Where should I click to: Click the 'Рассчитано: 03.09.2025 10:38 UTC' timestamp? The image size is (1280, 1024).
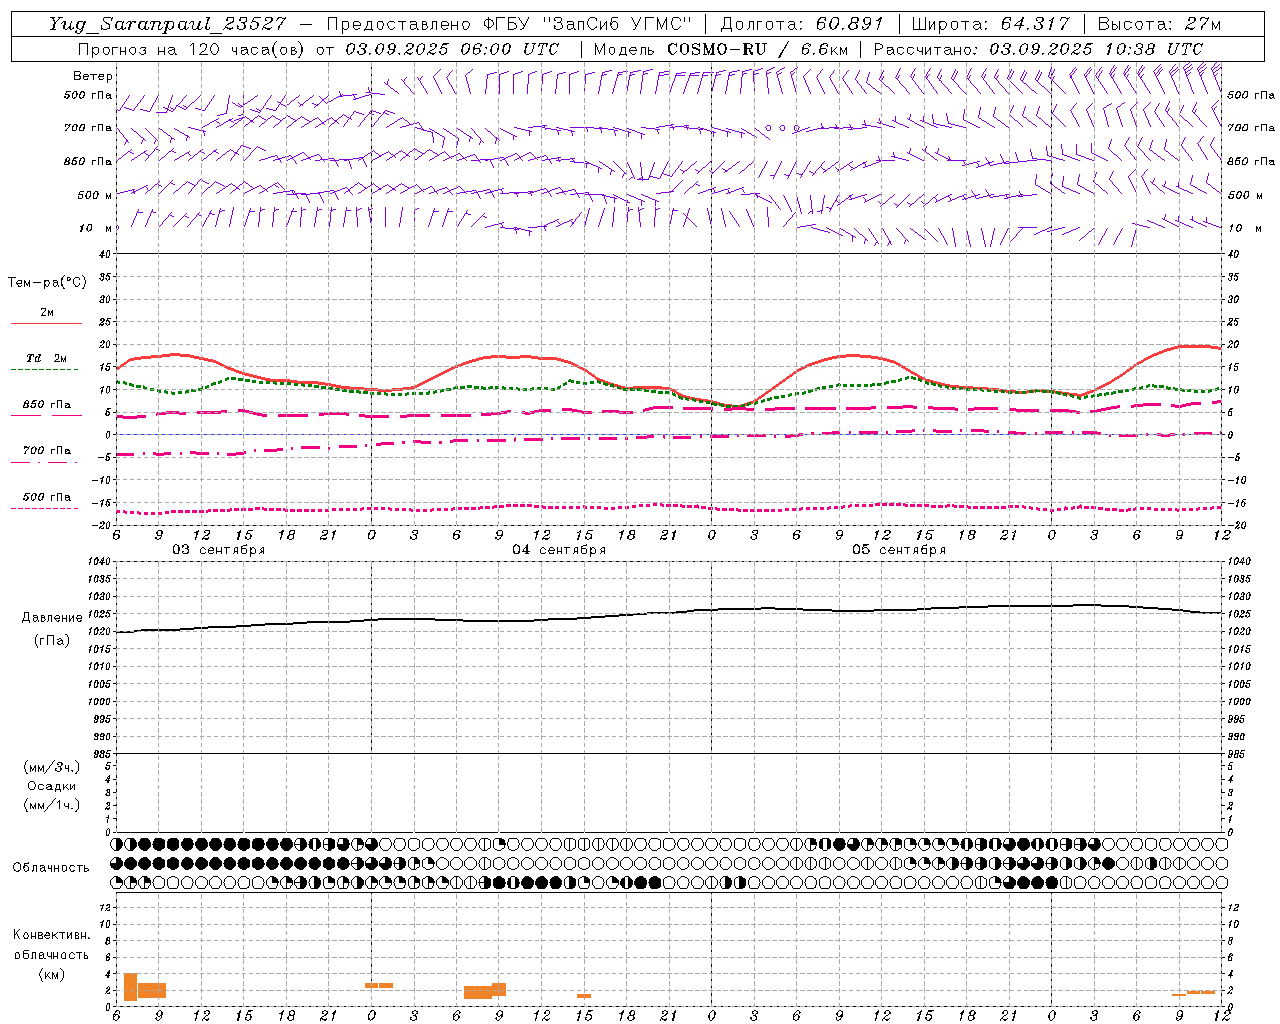pos(1038,49)
